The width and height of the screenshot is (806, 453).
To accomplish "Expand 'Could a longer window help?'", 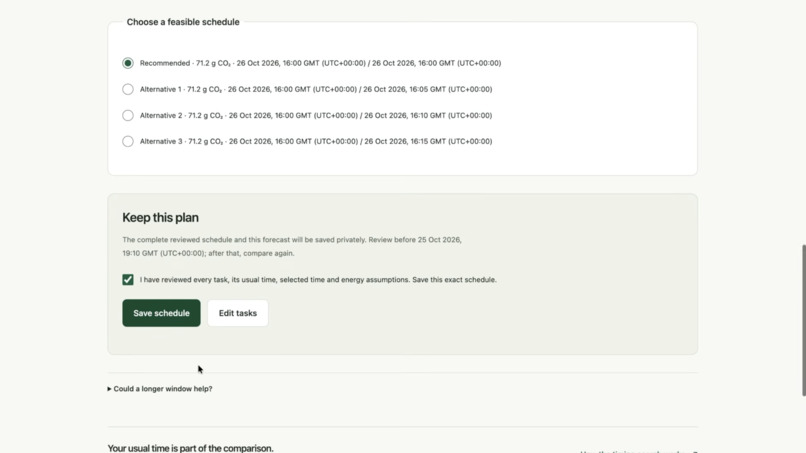I will point(160,389).
